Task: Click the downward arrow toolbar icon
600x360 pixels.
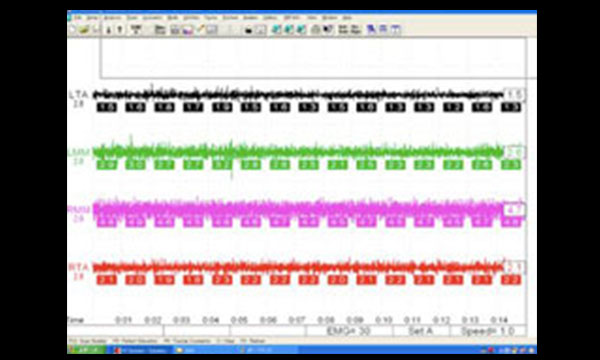Action: click(109, 29)
